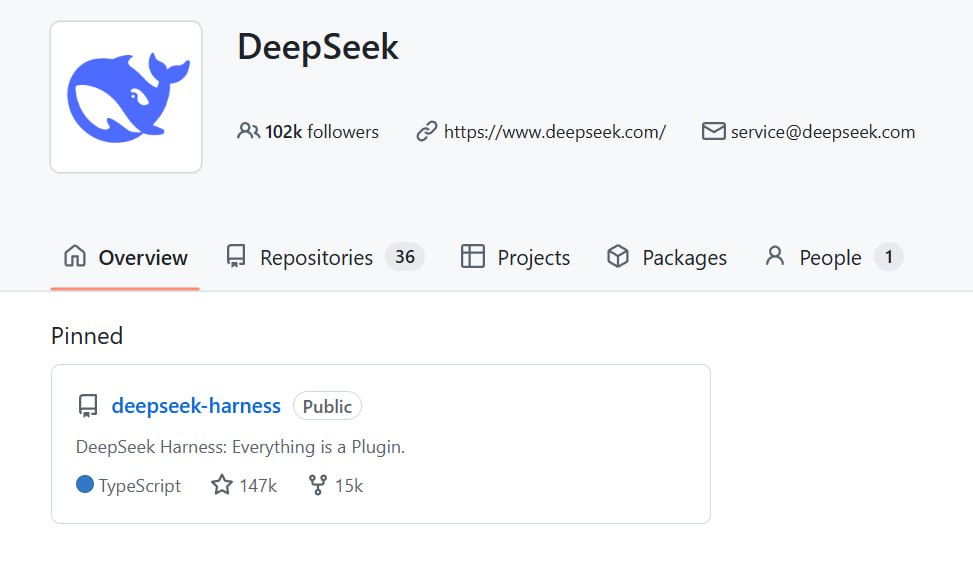Click the People person icon
This screenshot has height=567, width=973.
pos(775,256)
